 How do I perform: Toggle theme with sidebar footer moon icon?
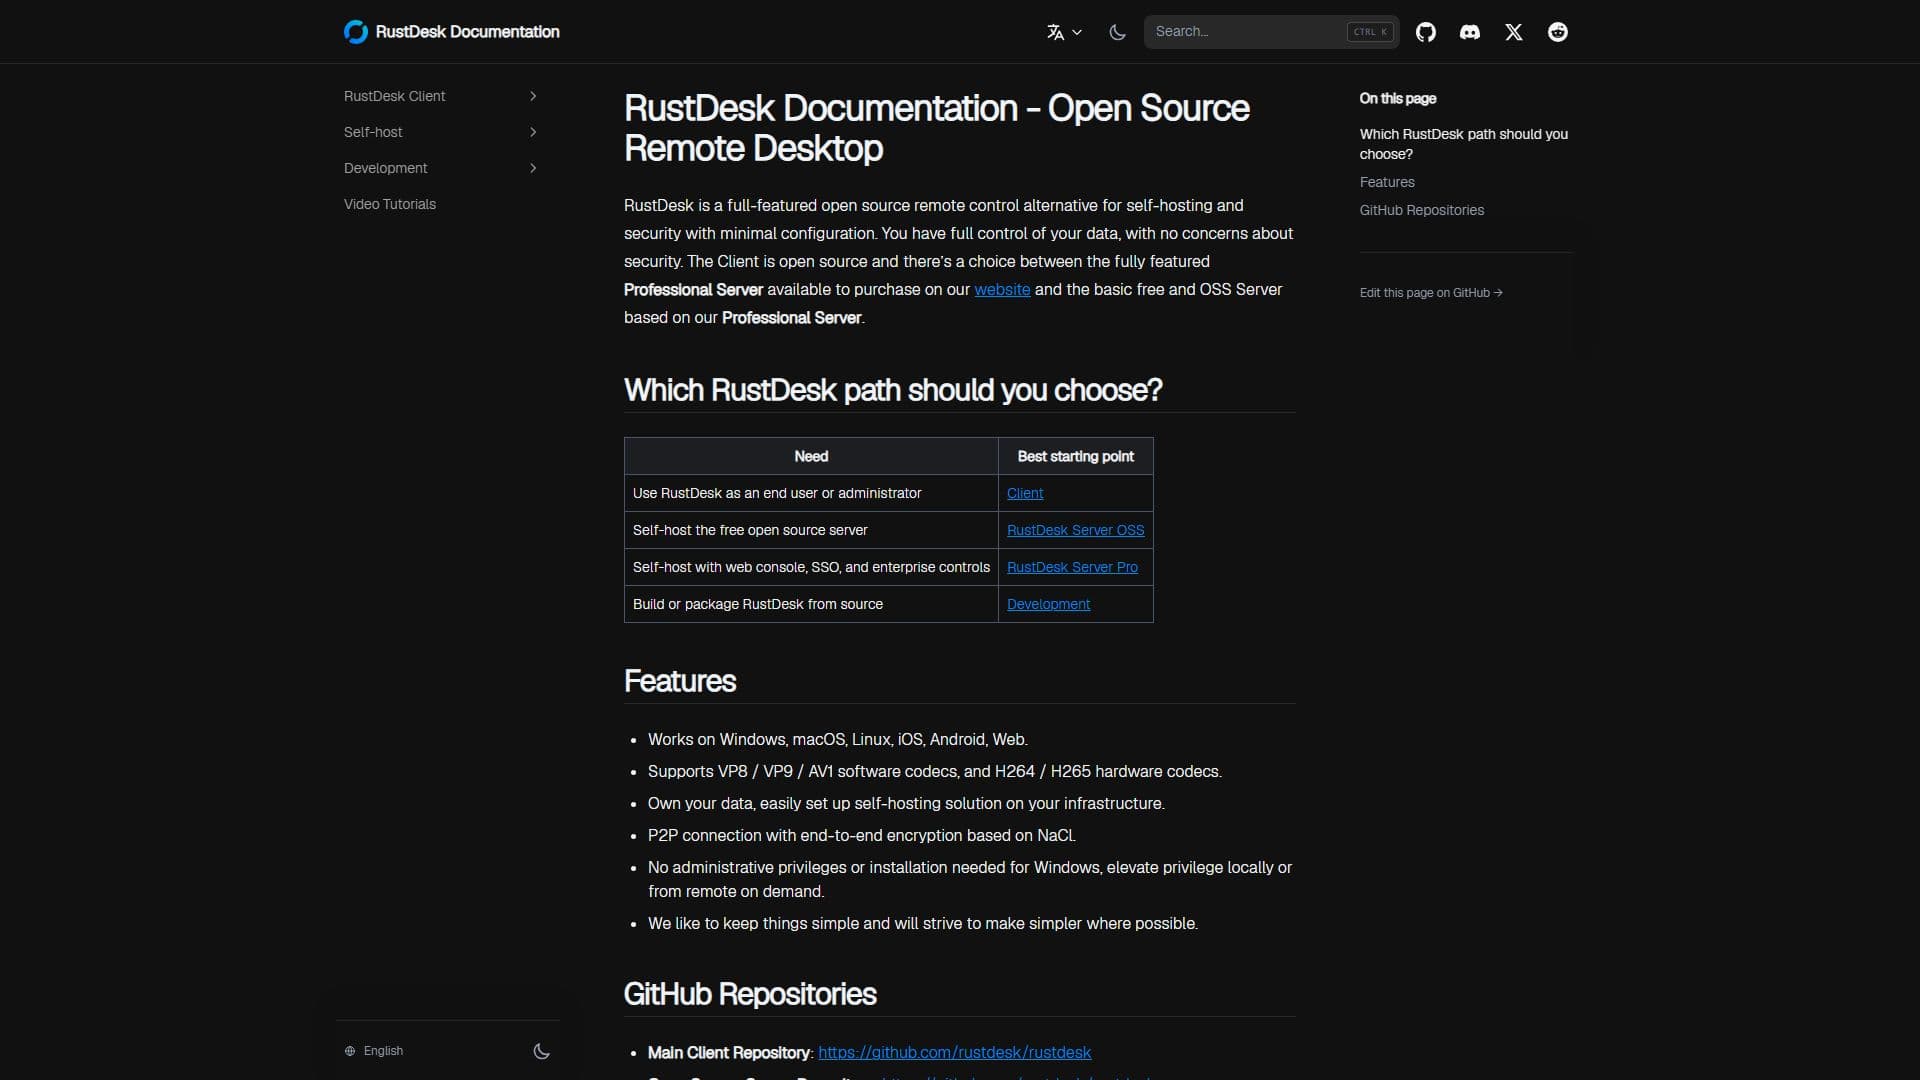(x=542, y=1051)
